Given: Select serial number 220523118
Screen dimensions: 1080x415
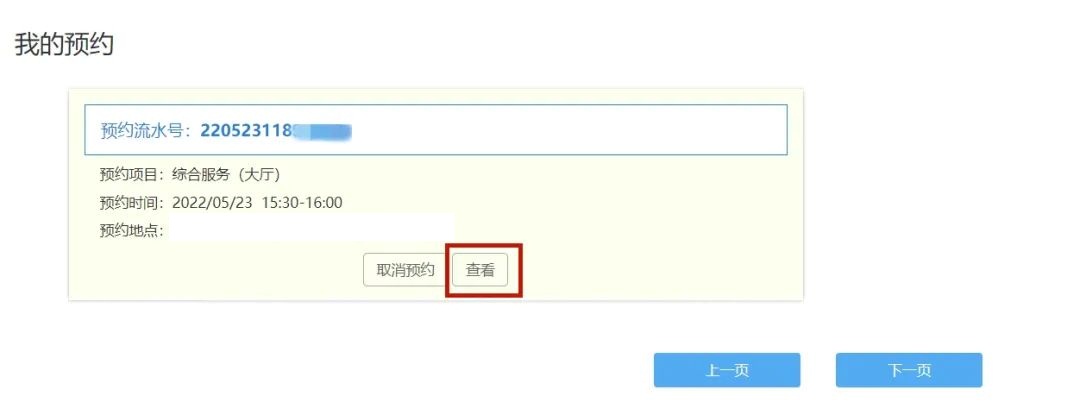Looking at the screenshot, I should [246, 131].
